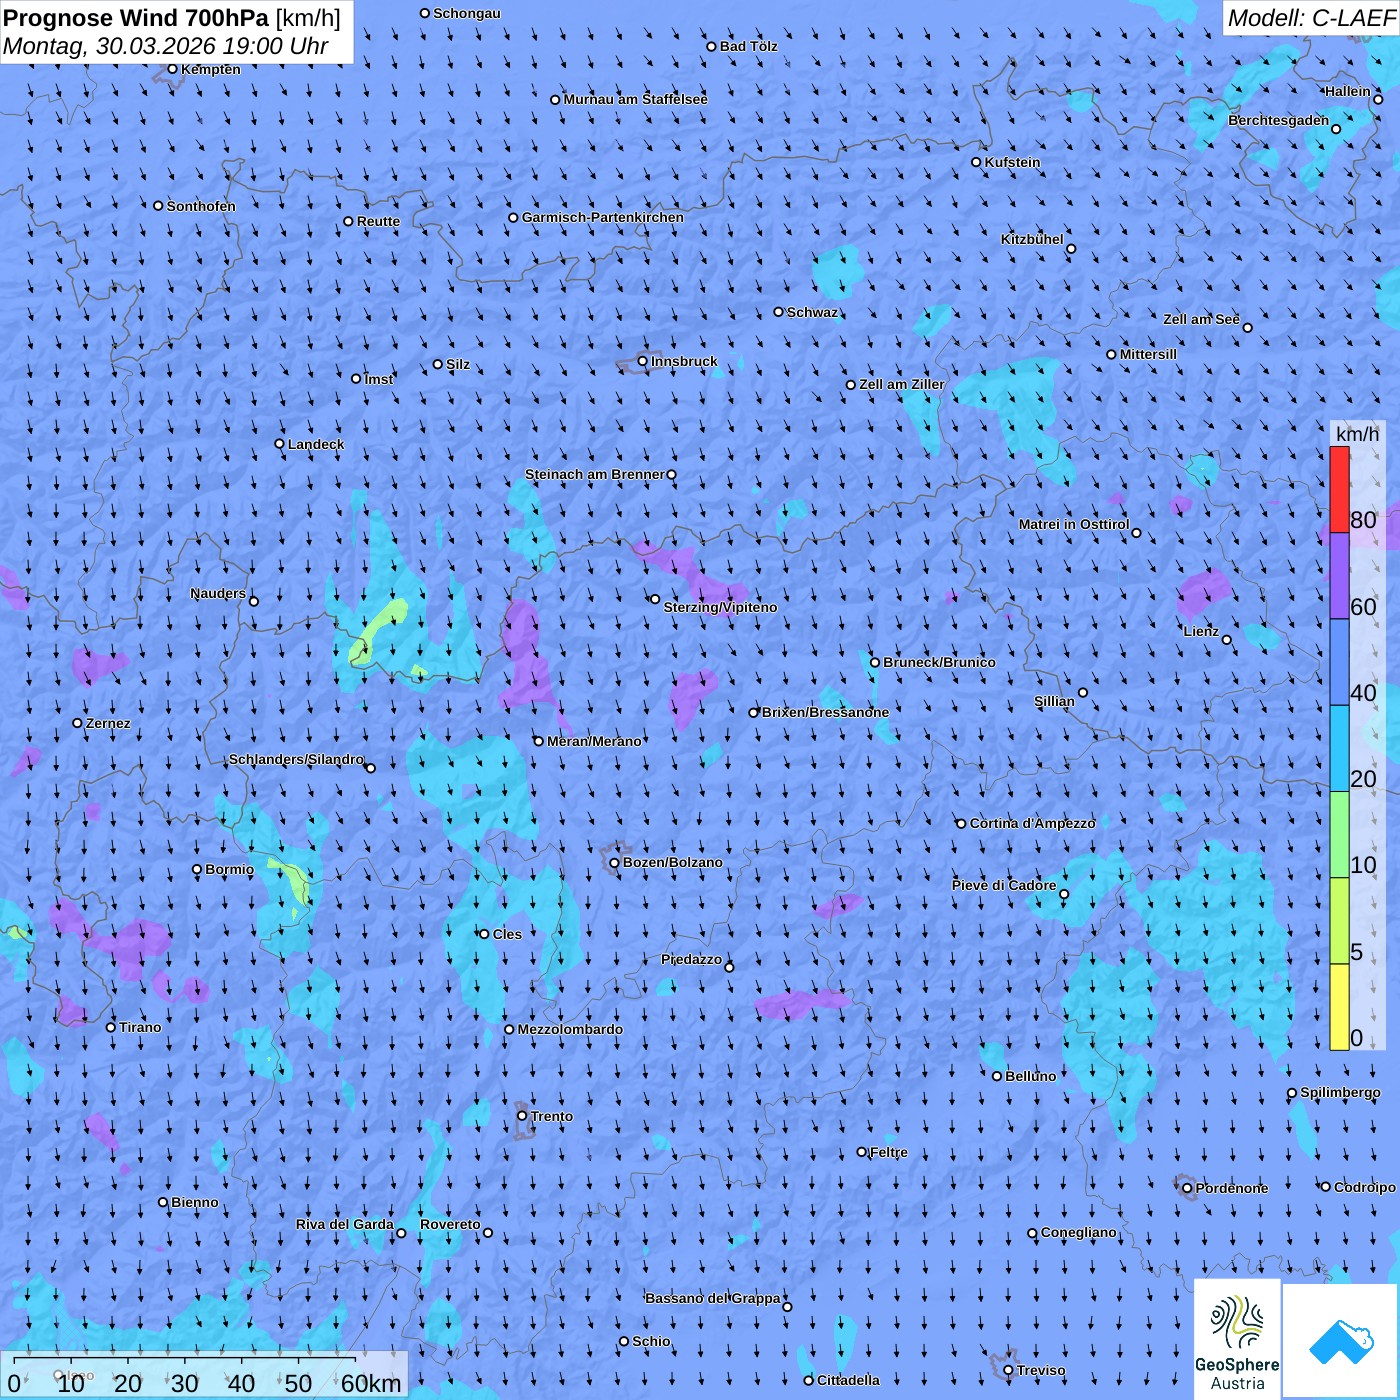Select the Matrei in Osttirol label
Image resolution: width=1400 pixels, height=1400 pixels.
tap(1074, 524)
